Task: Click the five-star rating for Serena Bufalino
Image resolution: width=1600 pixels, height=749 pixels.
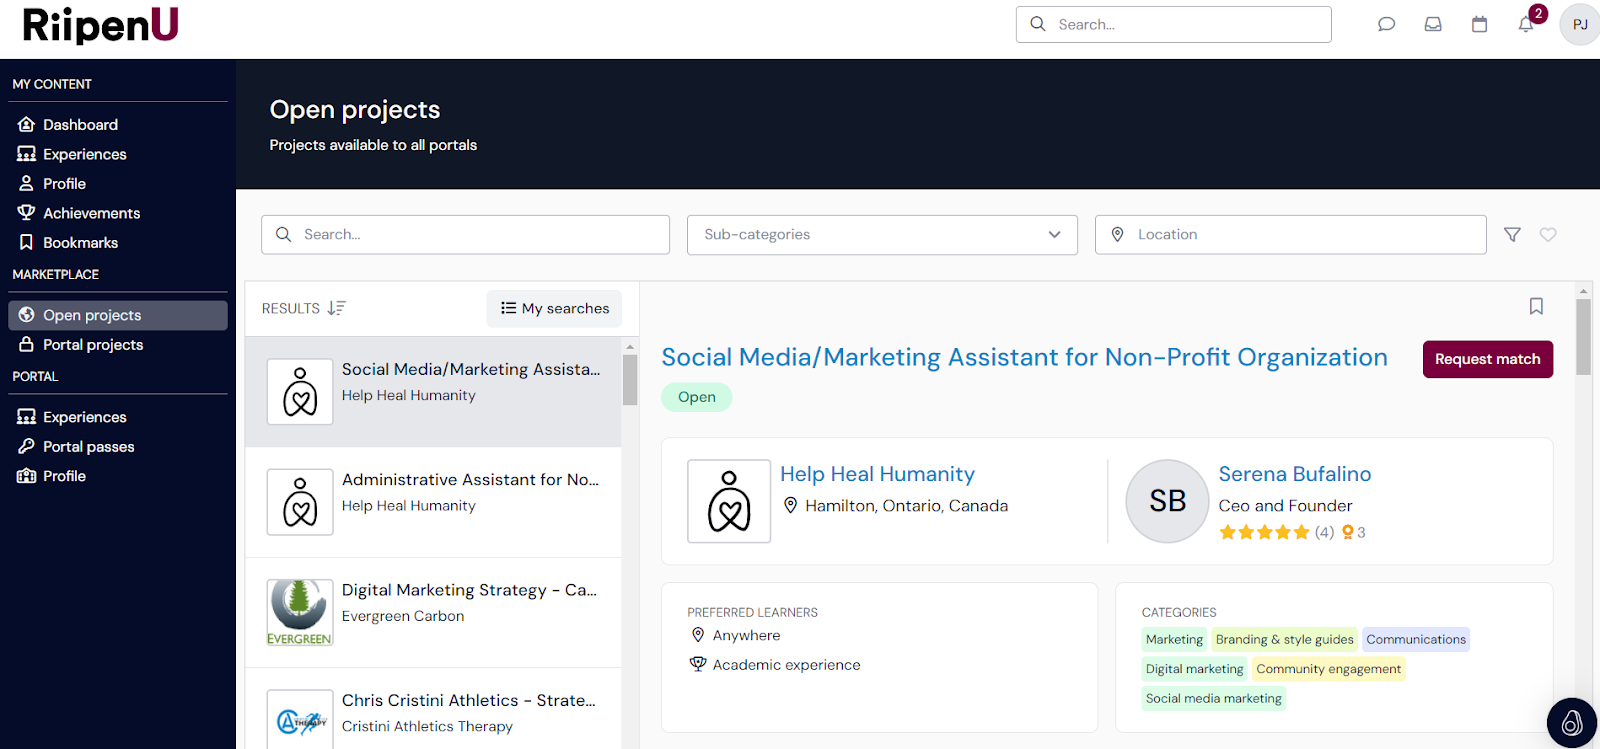Action: 1264,532
